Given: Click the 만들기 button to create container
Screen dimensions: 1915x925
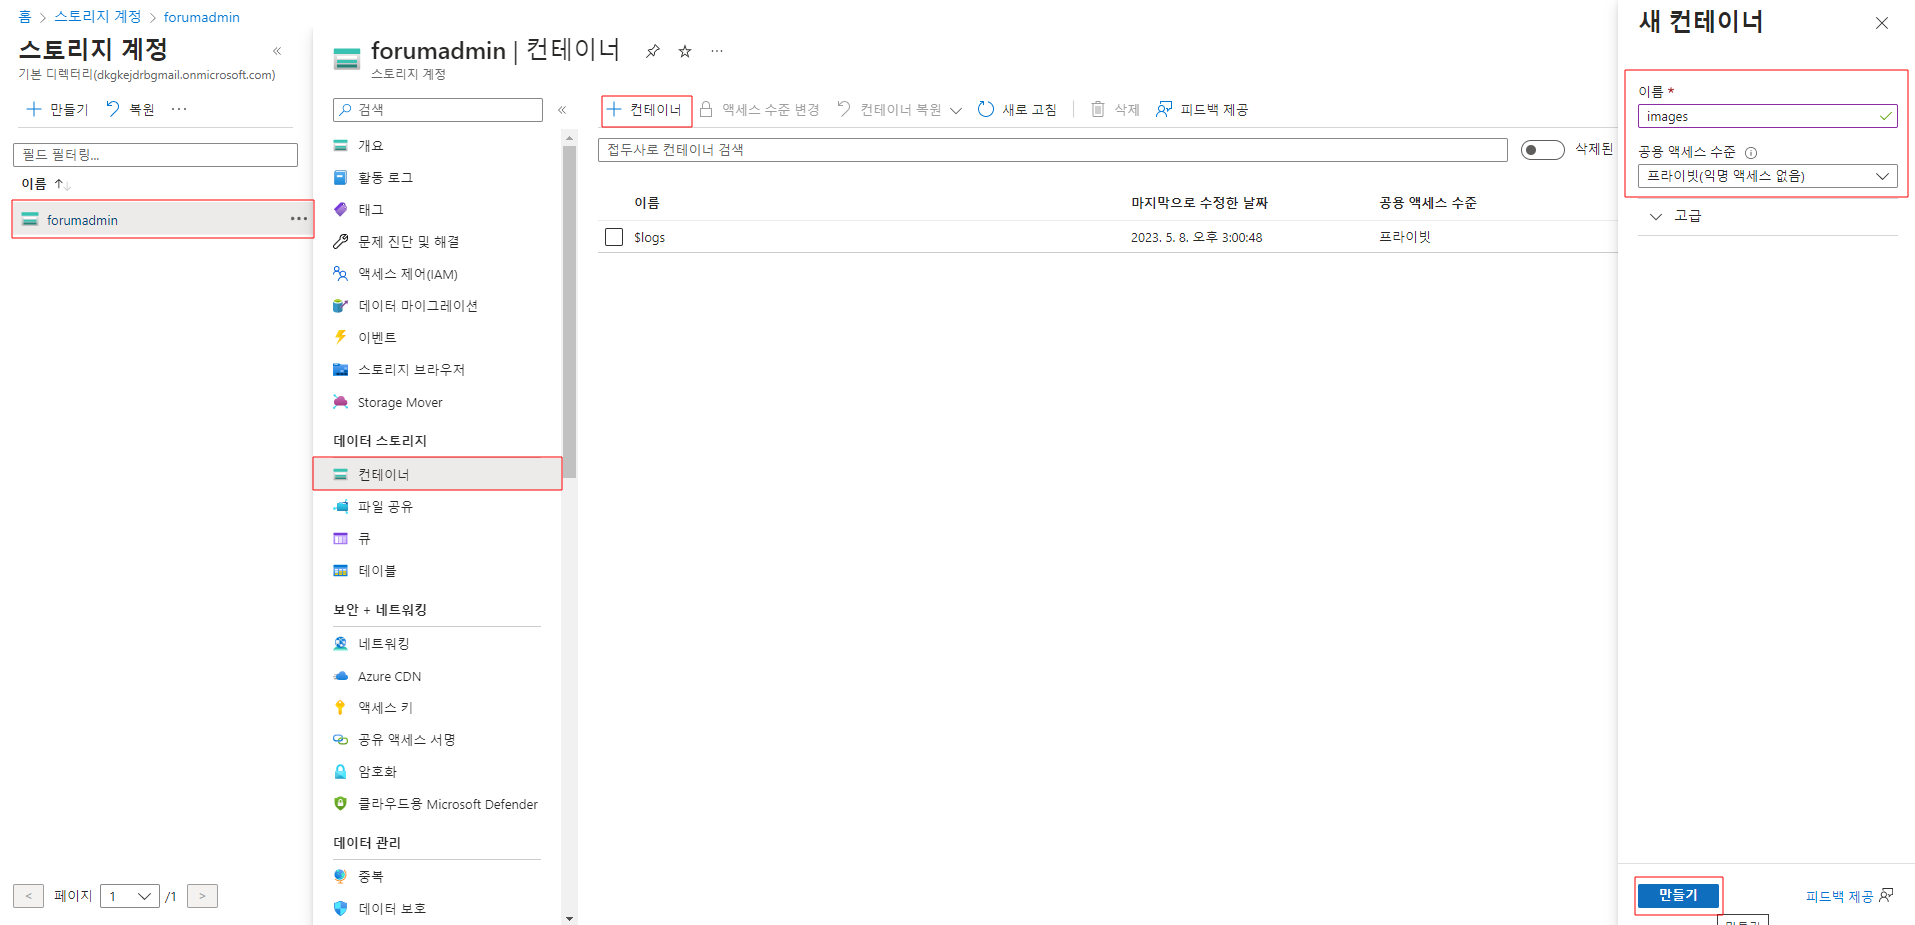Looking at the screenshot, I should pyautogui.click(x=1678, y=895).
